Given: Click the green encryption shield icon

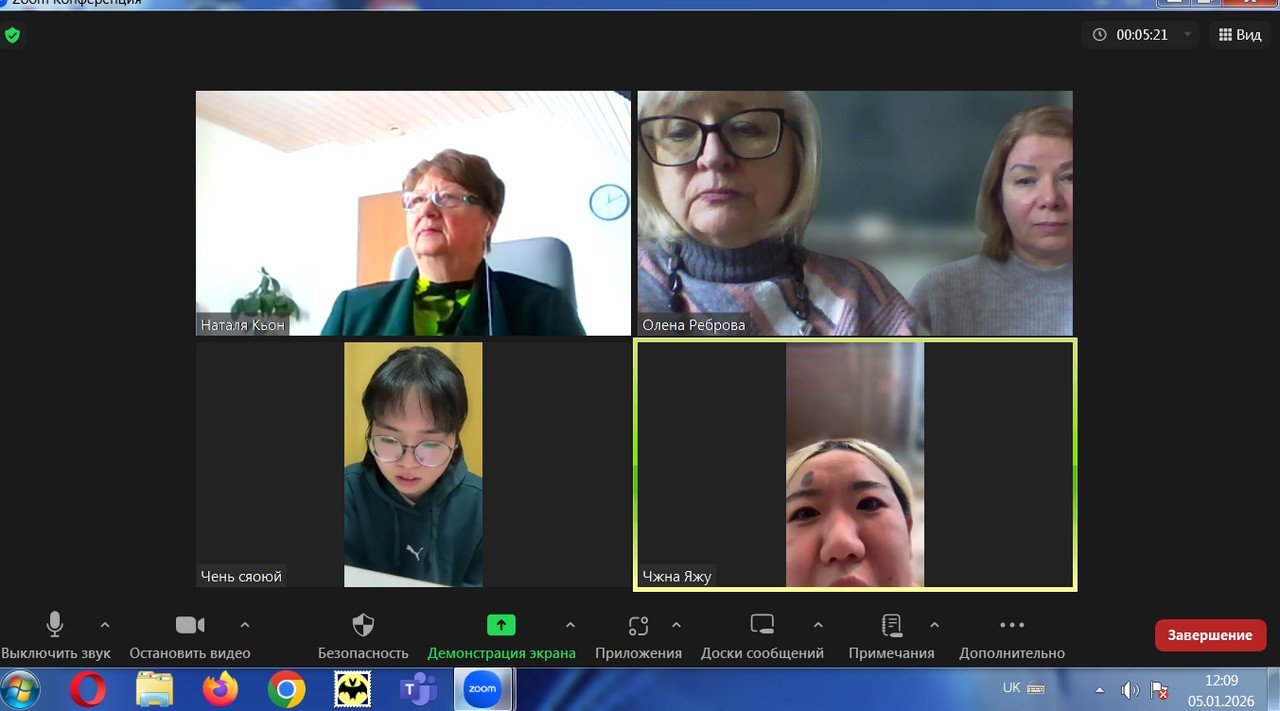Looking at the screenshot, I should (x=12, y=35).
